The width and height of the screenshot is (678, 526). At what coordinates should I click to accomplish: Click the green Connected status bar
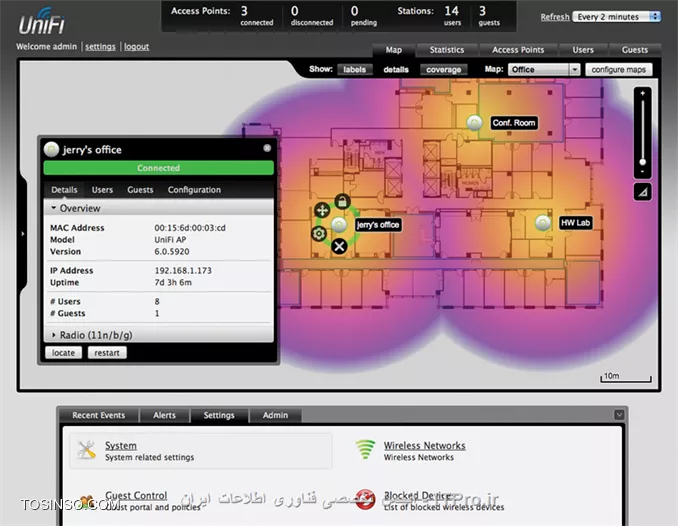click(159, 168)
